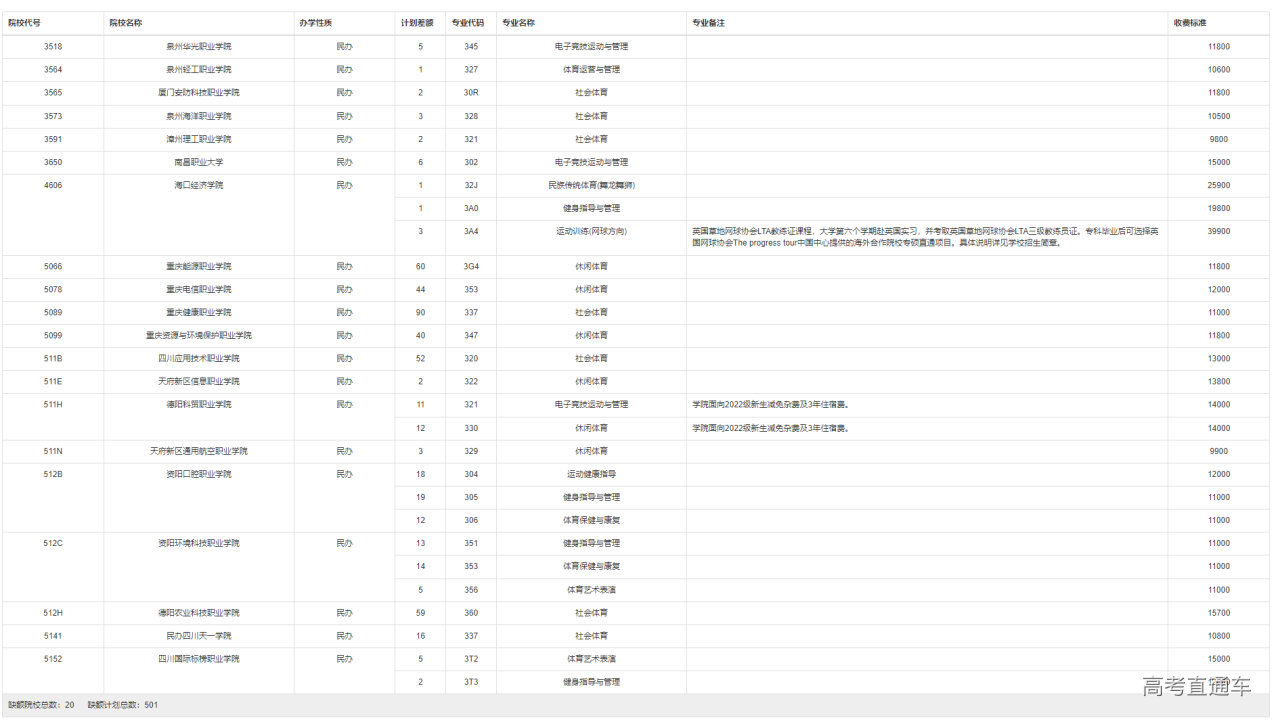Click the 39900 fee value
Image resolution: width=1280 pixels, height=726 pixels.
(x=1218, y=231)
